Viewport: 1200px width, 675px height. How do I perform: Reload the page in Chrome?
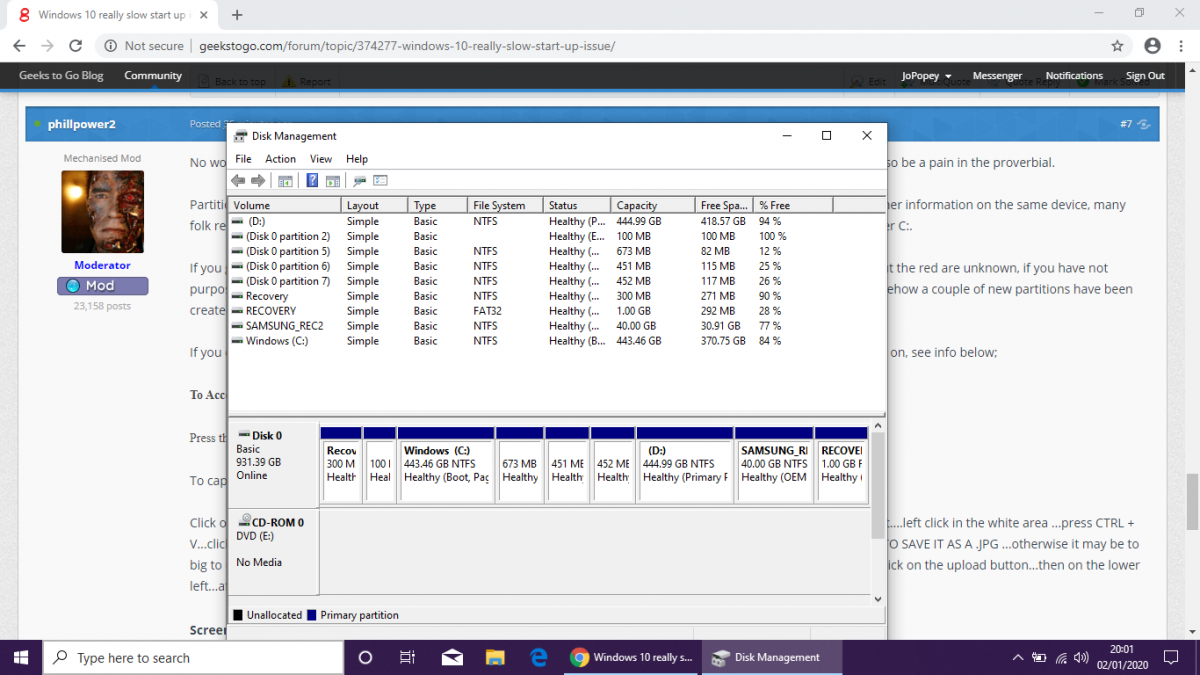[75, 45]
